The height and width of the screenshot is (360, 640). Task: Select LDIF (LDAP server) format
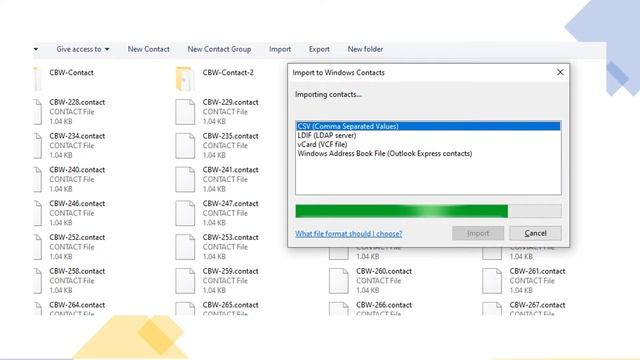(x=428, y=135)
